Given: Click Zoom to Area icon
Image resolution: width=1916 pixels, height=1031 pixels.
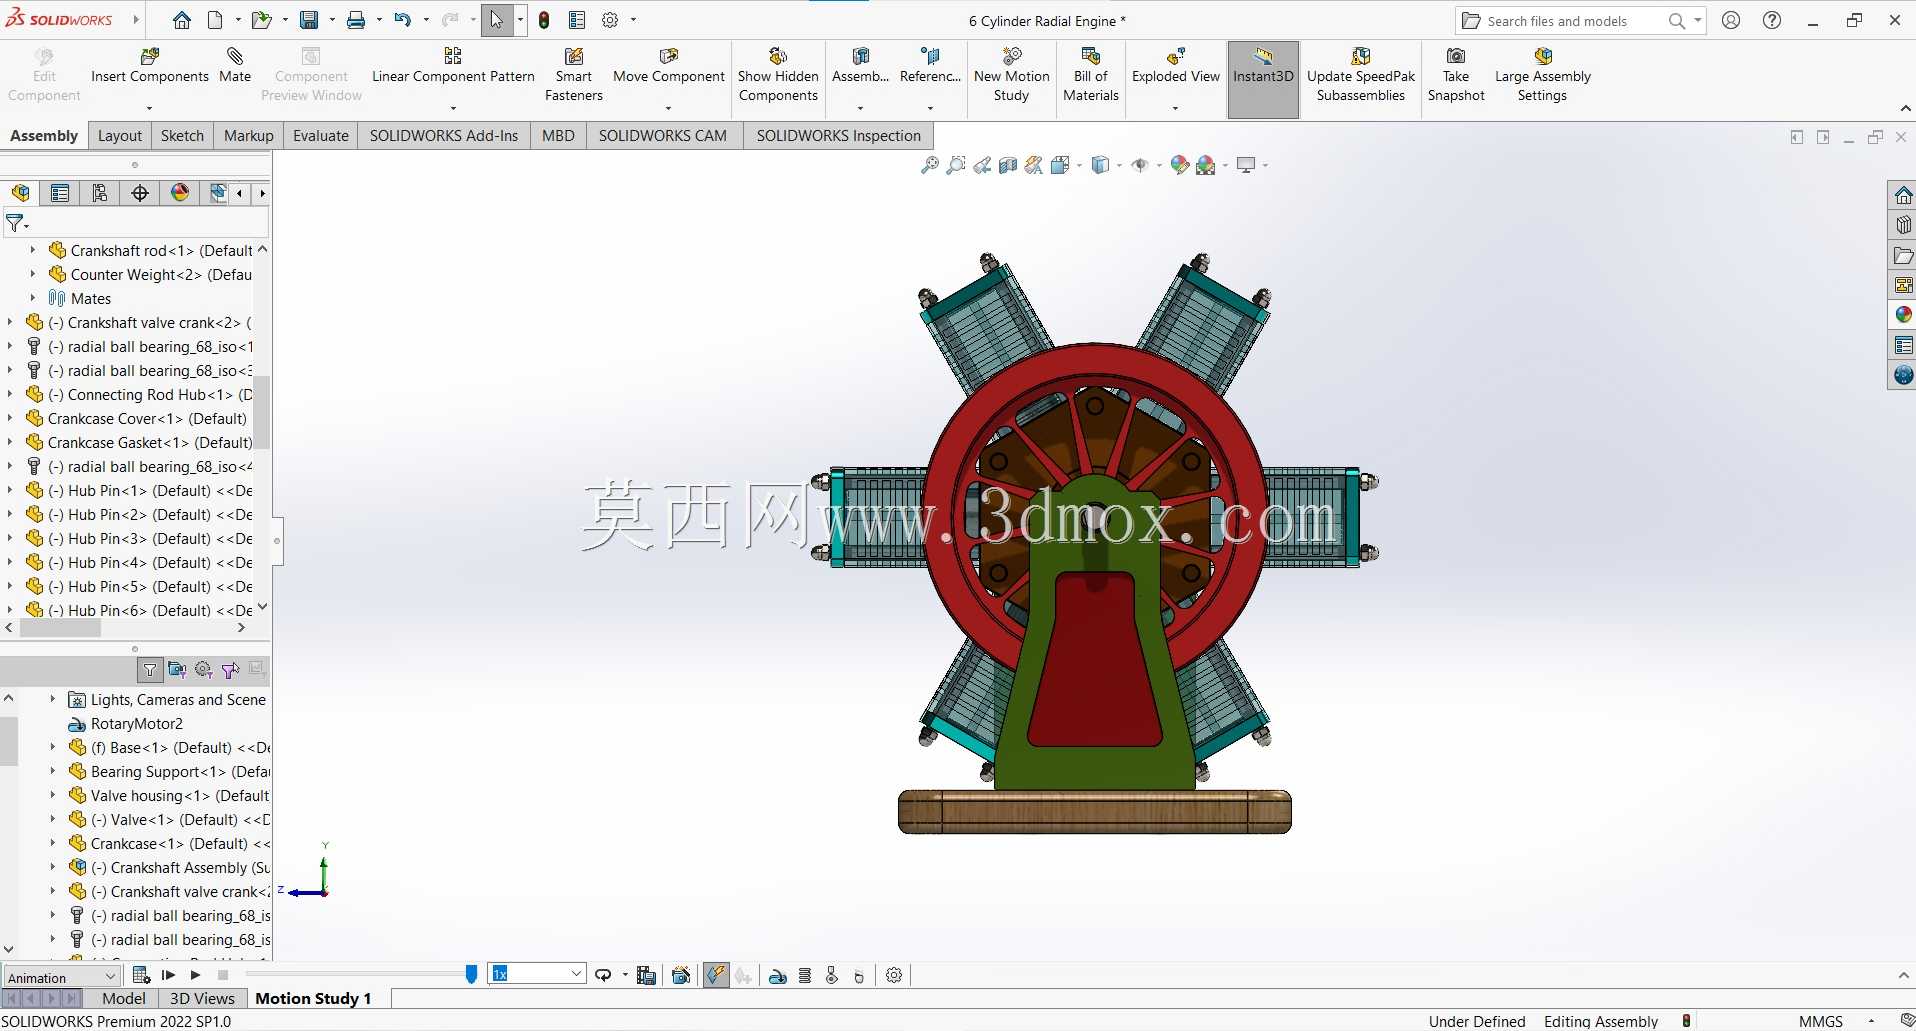Looking at the screenshot, I should [x=956, y=165].
